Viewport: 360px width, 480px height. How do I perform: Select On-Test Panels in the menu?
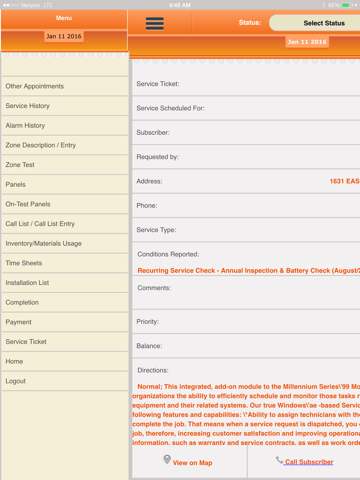65,204
